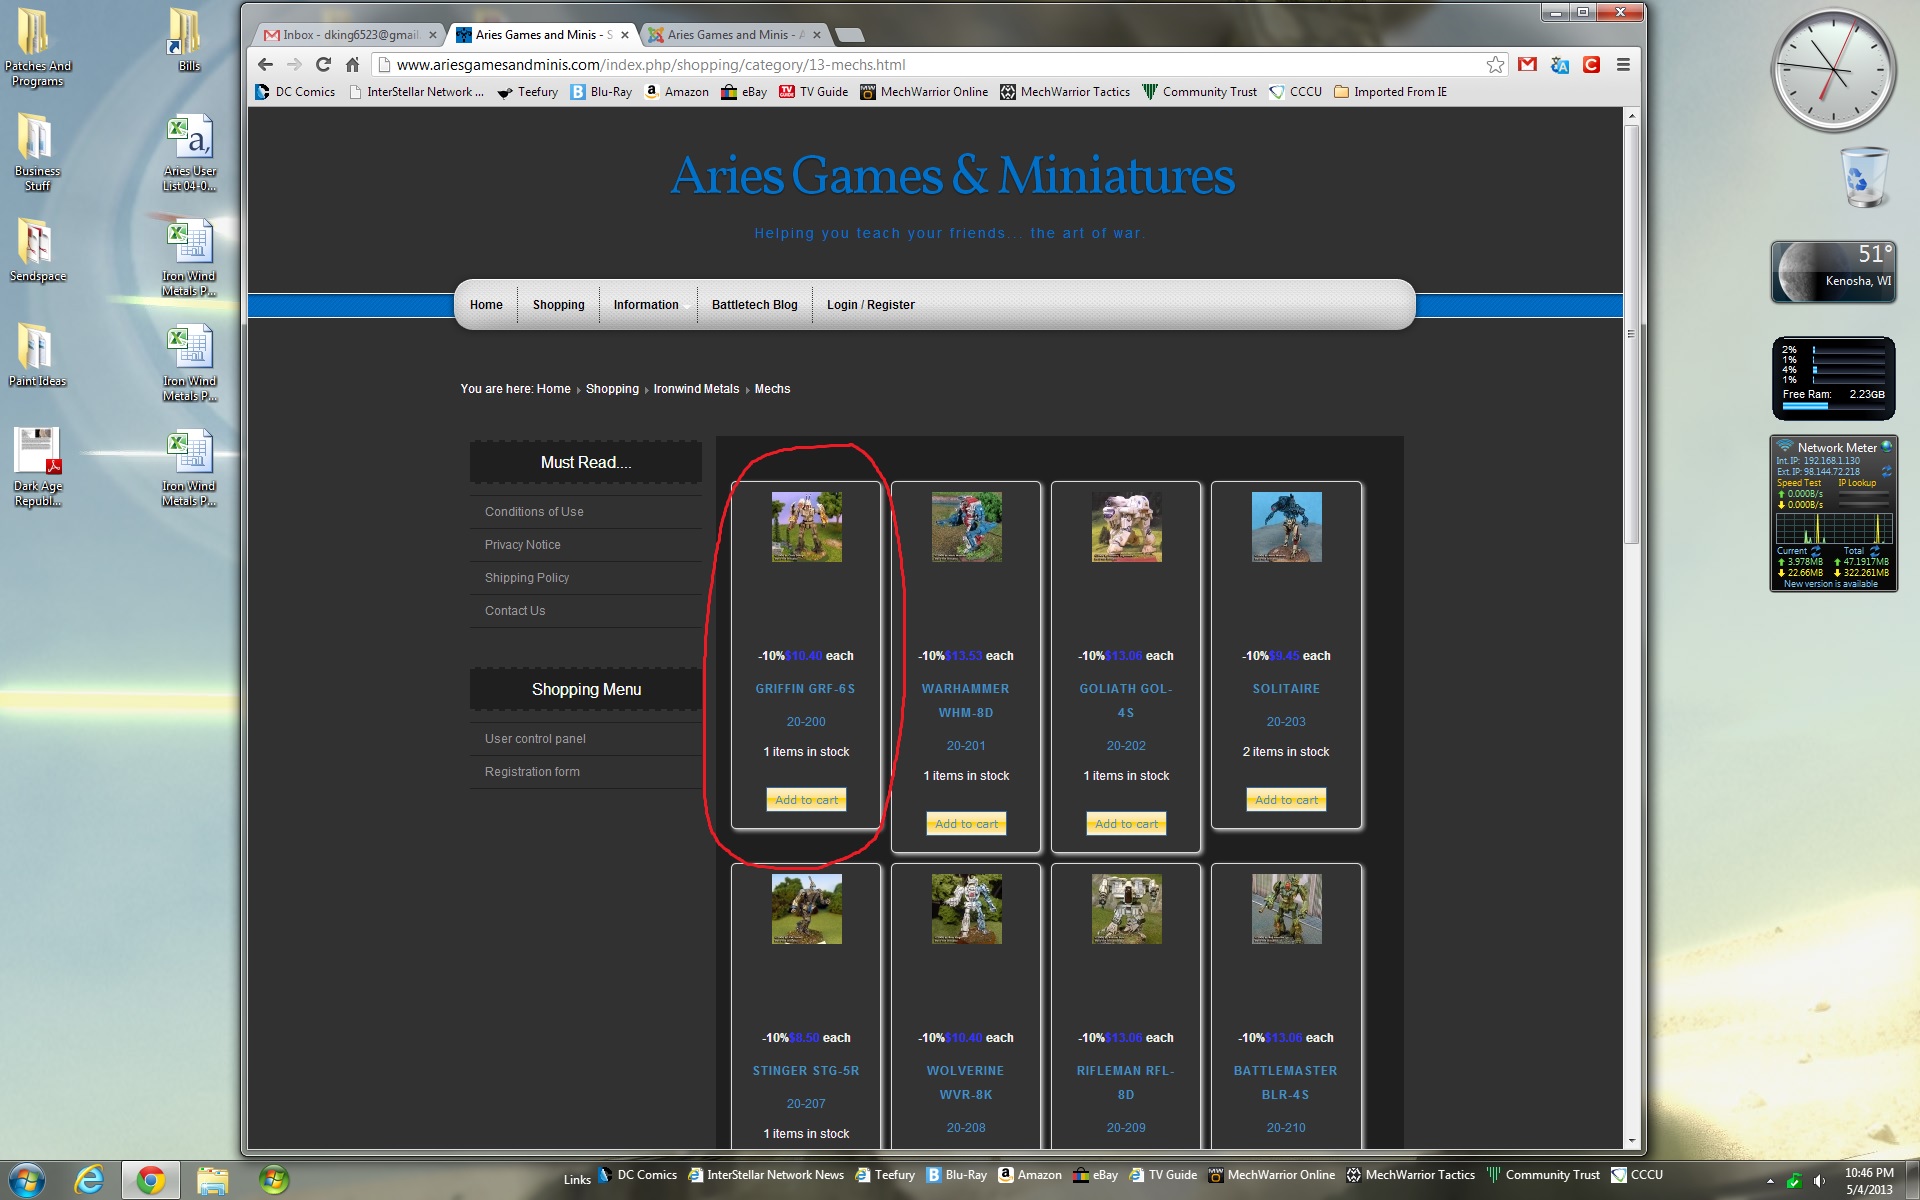Click the browser back arrow

[x=265, y=65]
